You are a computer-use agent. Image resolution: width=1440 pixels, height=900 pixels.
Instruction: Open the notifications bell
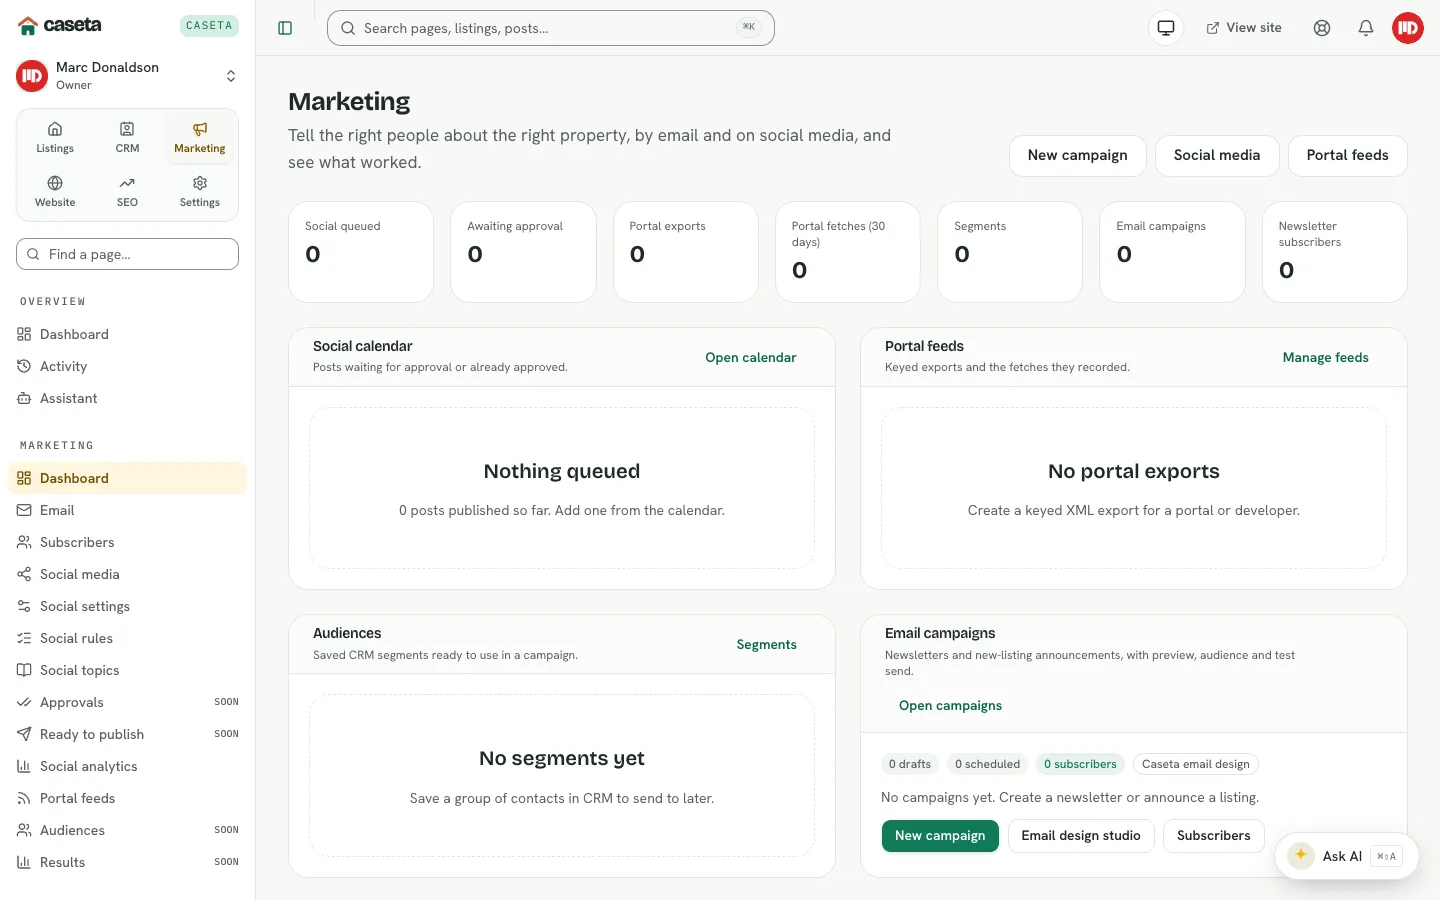point(1366,28)
